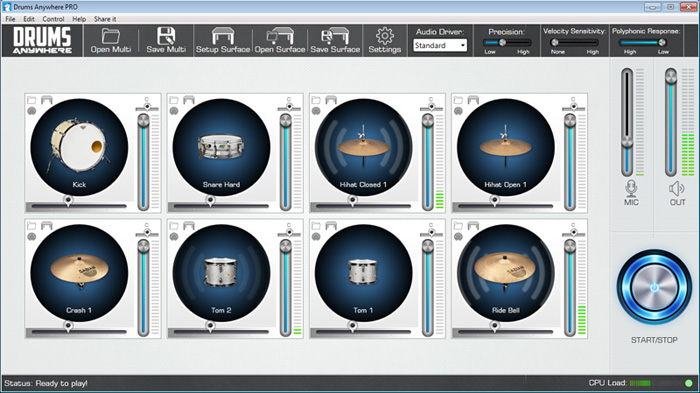Click the OUT volume slider knob
Viewport: 700px width, 393px height.
(x=671, y=77)
